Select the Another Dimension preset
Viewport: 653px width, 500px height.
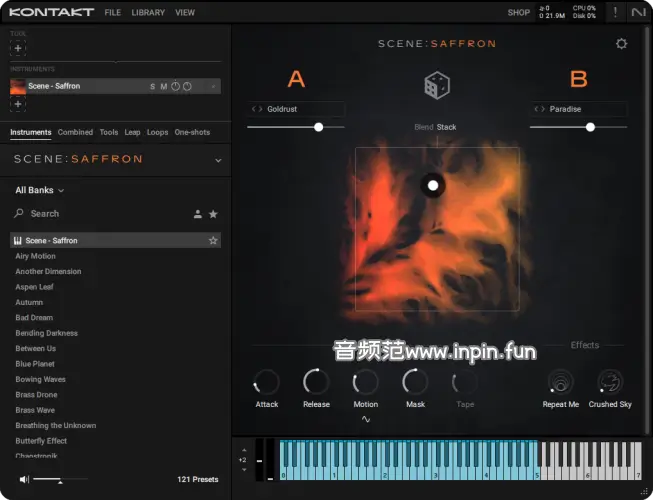coord(48,271)
